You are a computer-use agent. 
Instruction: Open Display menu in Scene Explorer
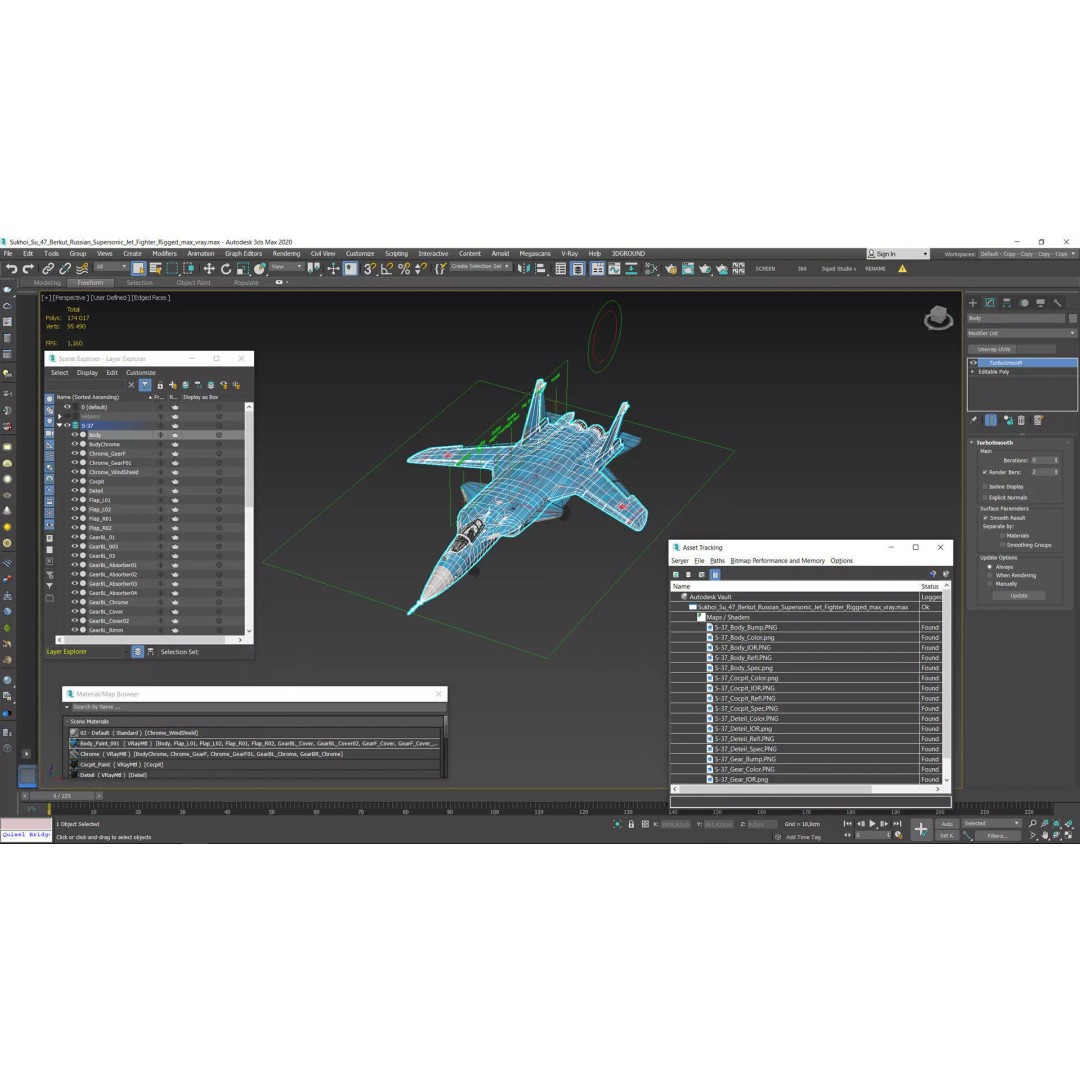click(87, 373)
